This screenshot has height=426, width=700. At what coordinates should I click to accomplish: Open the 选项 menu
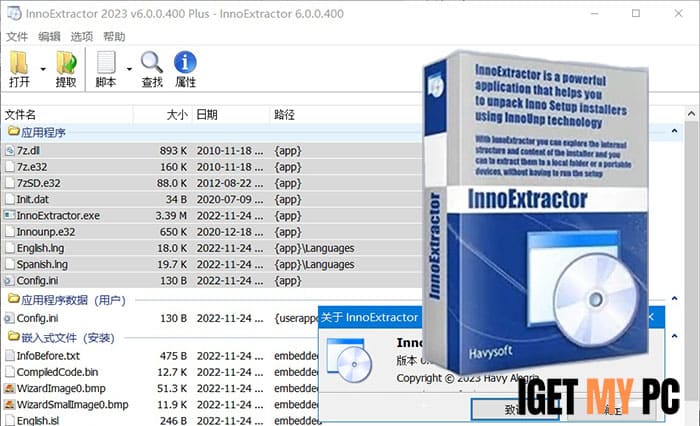[x=82, y=37]
